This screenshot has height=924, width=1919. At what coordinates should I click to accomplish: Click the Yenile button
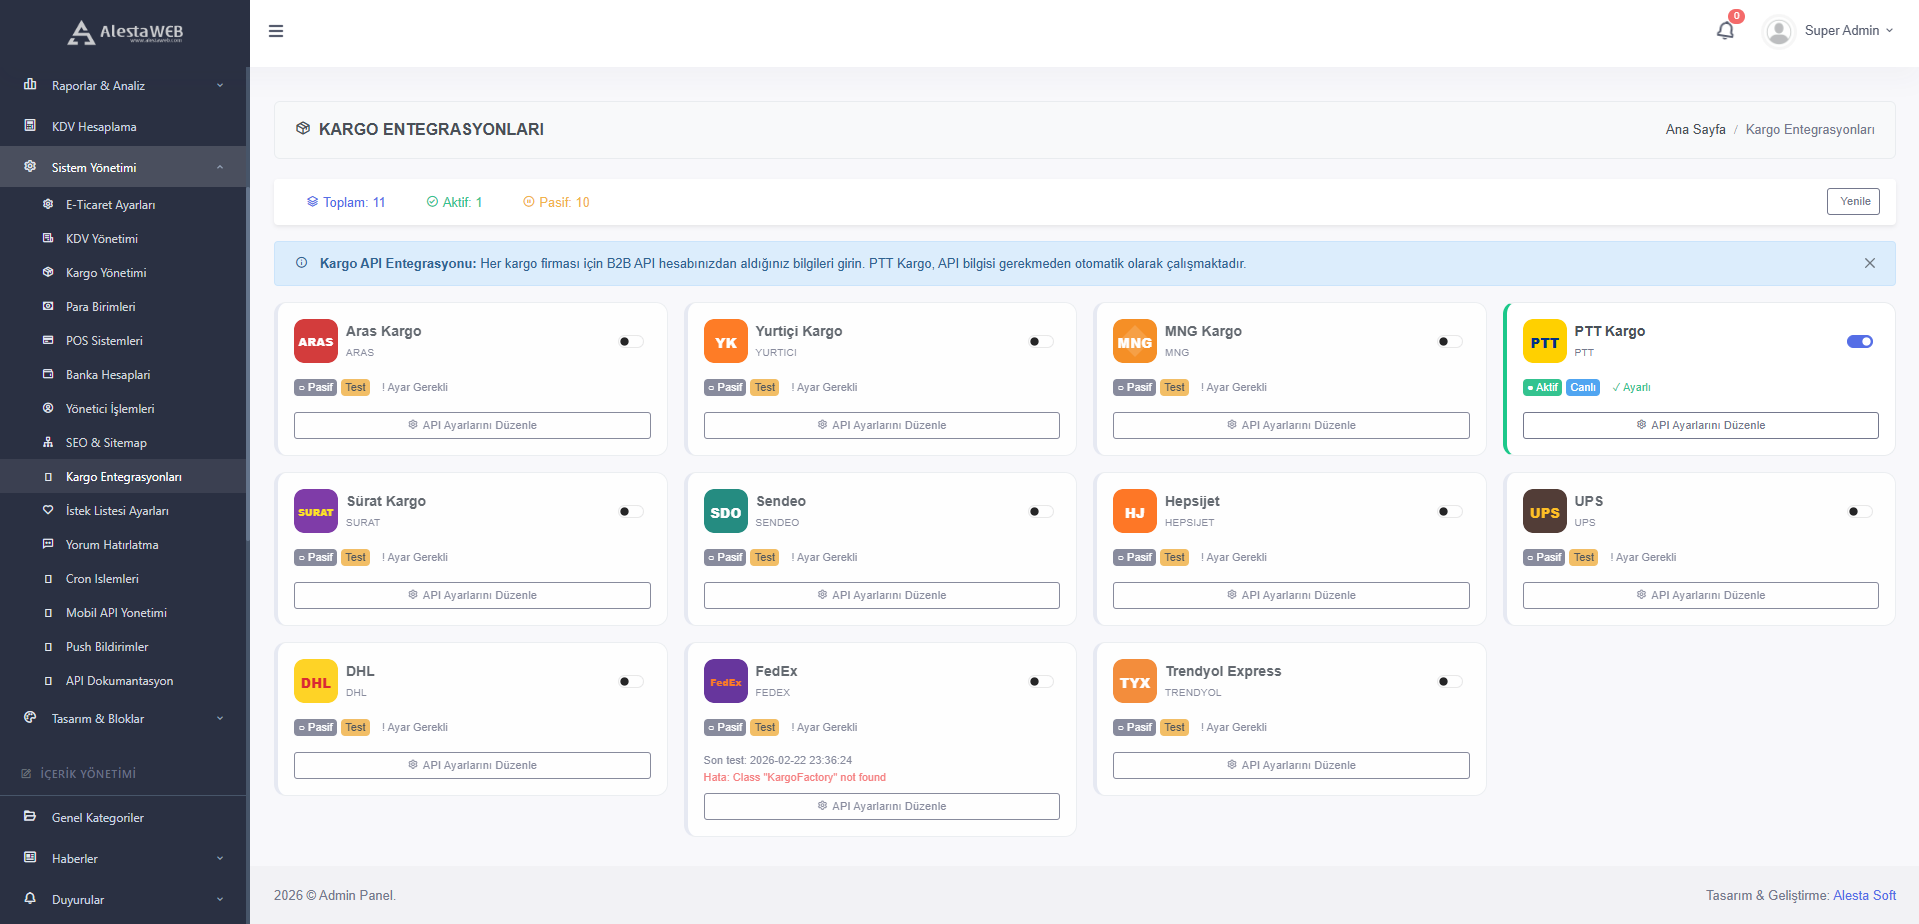[x=1853, y=201]
